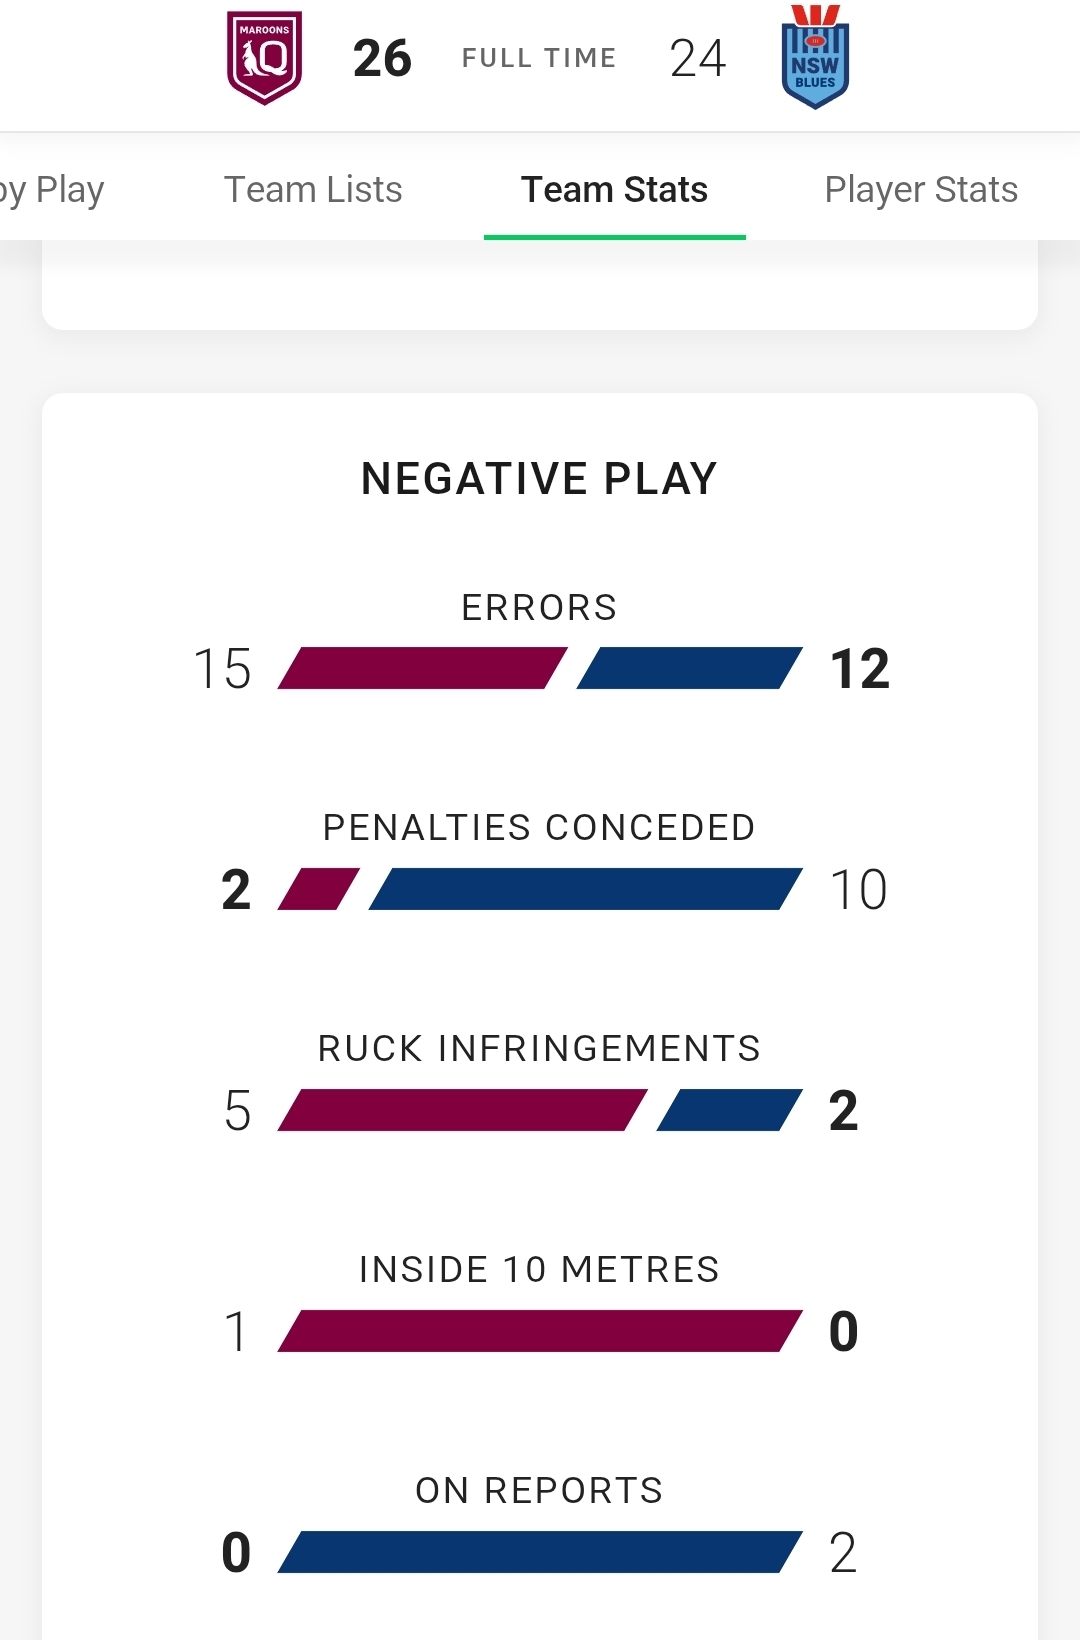Tap the ON REPORTS stat label

pyautogui.click(x=539, y=1490)
